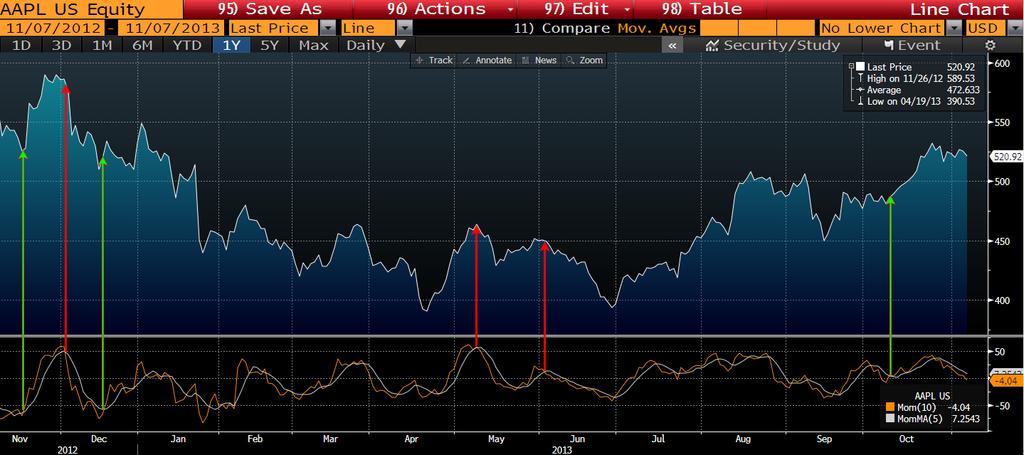The width and height of the screenshot is (1024, 455).
Task: Click 11) Compare
Action: tap(561, 28)
